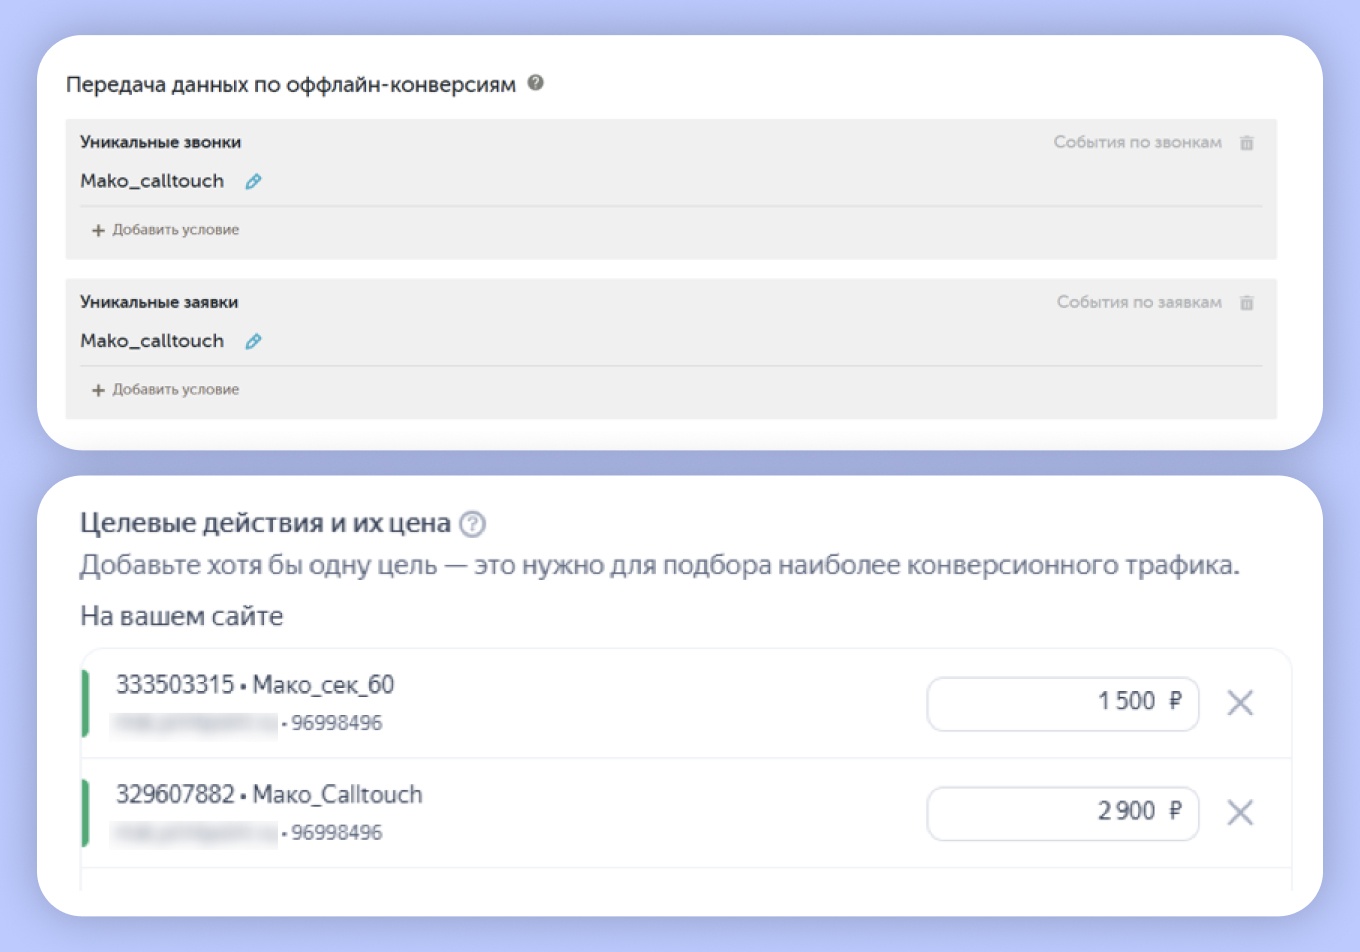1360x952 pixels.
Task: Click the plus icon in calls block
Action: [x=98, y=231]
